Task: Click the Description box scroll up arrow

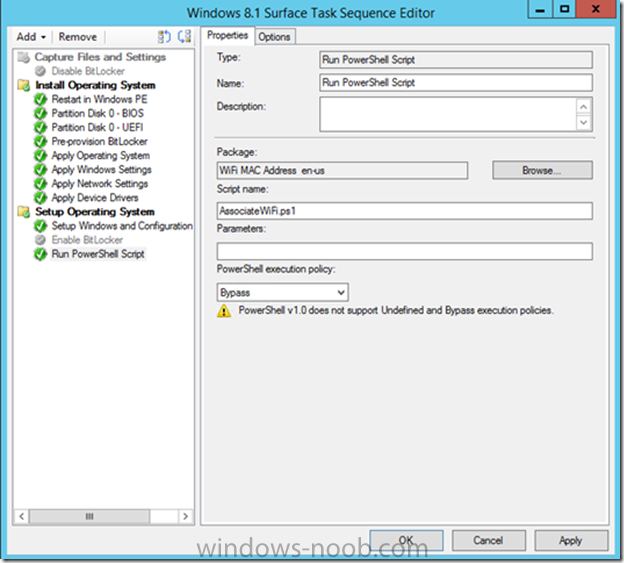Action: pyautogui.click(x=583, y=107)
